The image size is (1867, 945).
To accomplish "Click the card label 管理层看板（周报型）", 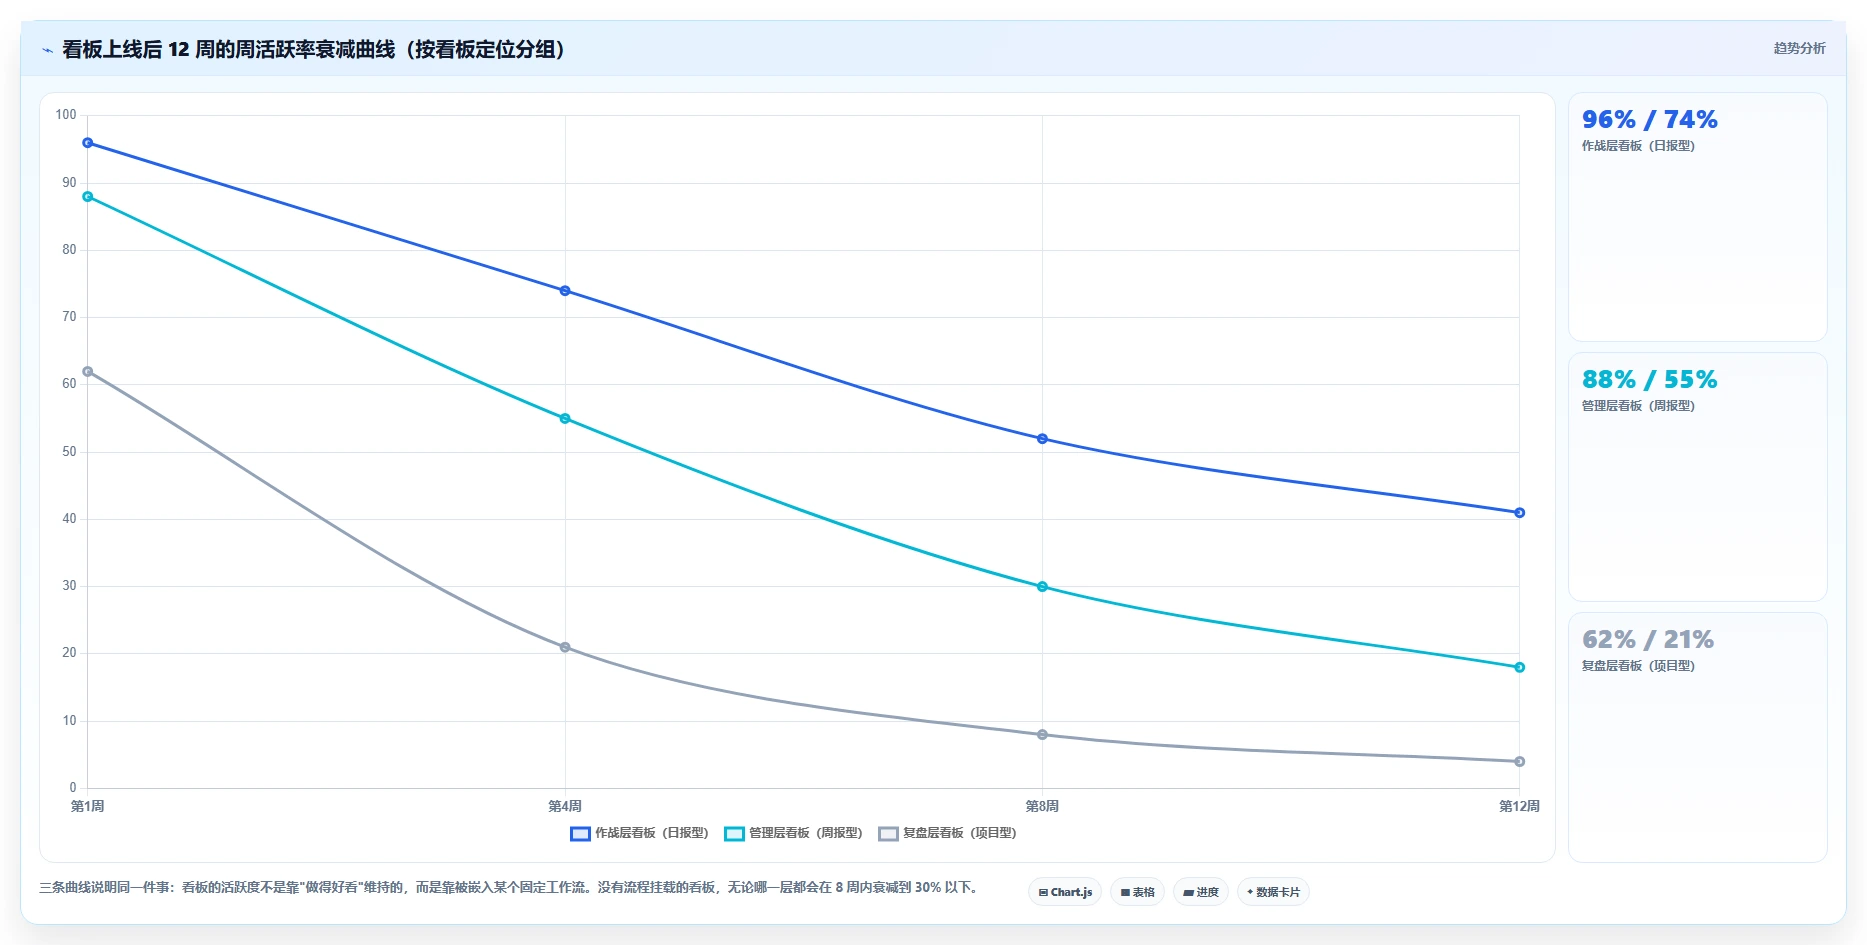I will tap(1638, 406).
